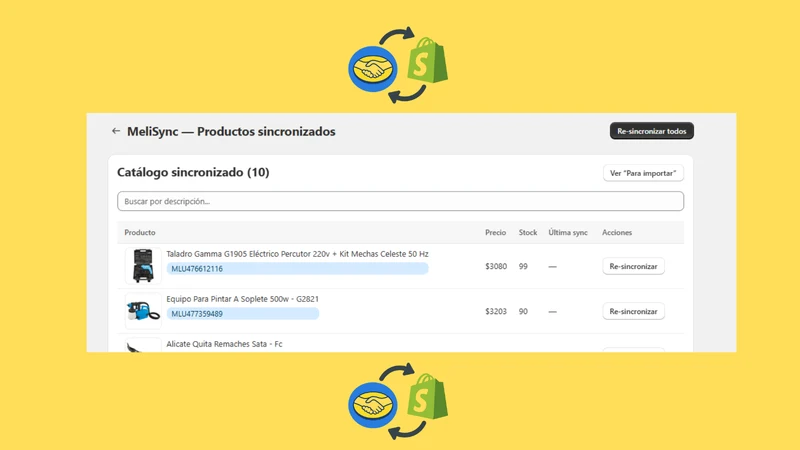Image resolution: width=800 pixels, height=450 pixels.
Task: Click the Taladro Gamma G1905 product title
Action: [x=297, y=254]
